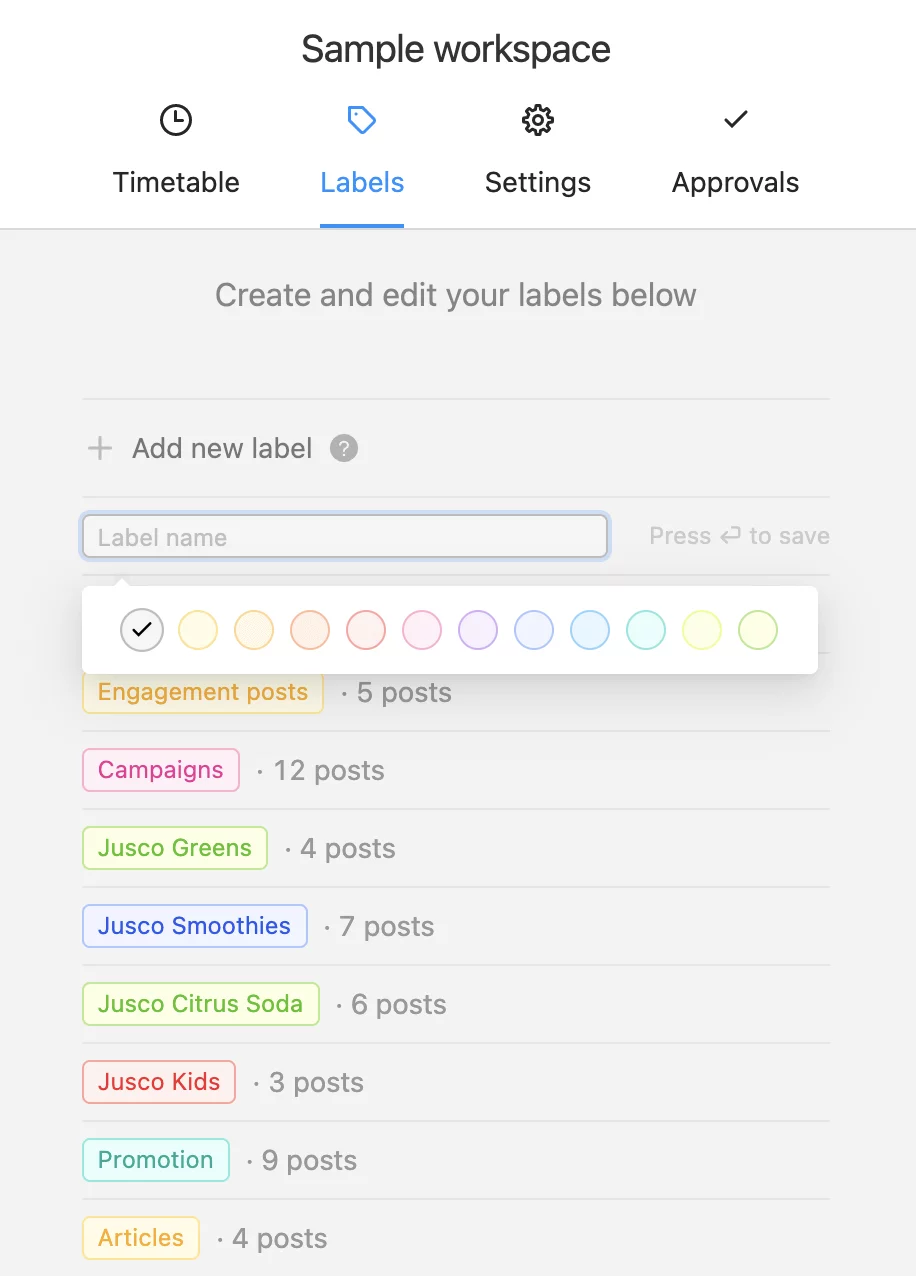The image size is (916, 1276).
Task: Select the checked gray color swatch
Action: 142,630
